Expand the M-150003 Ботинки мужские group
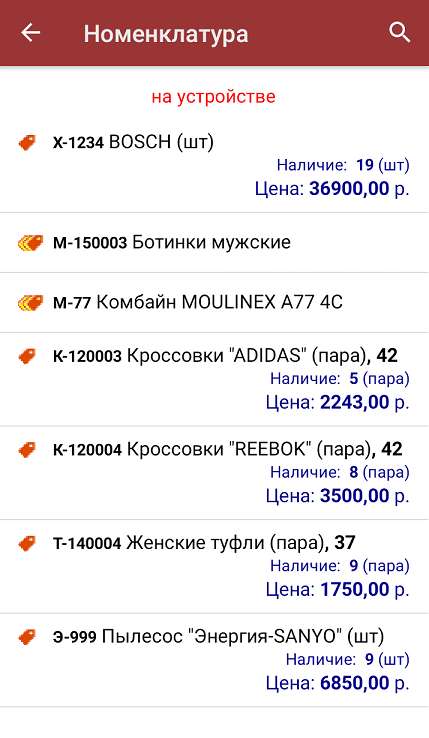Screen dimensions: 429x738 214,243
